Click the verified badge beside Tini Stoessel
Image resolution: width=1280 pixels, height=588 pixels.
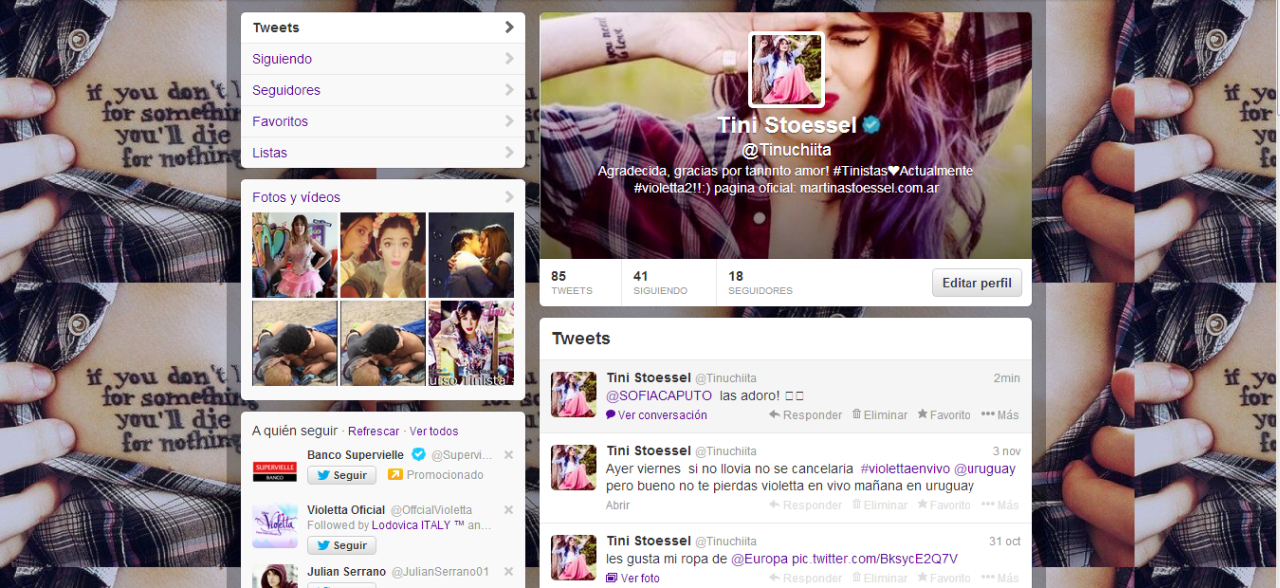click(x=872, y=125)
